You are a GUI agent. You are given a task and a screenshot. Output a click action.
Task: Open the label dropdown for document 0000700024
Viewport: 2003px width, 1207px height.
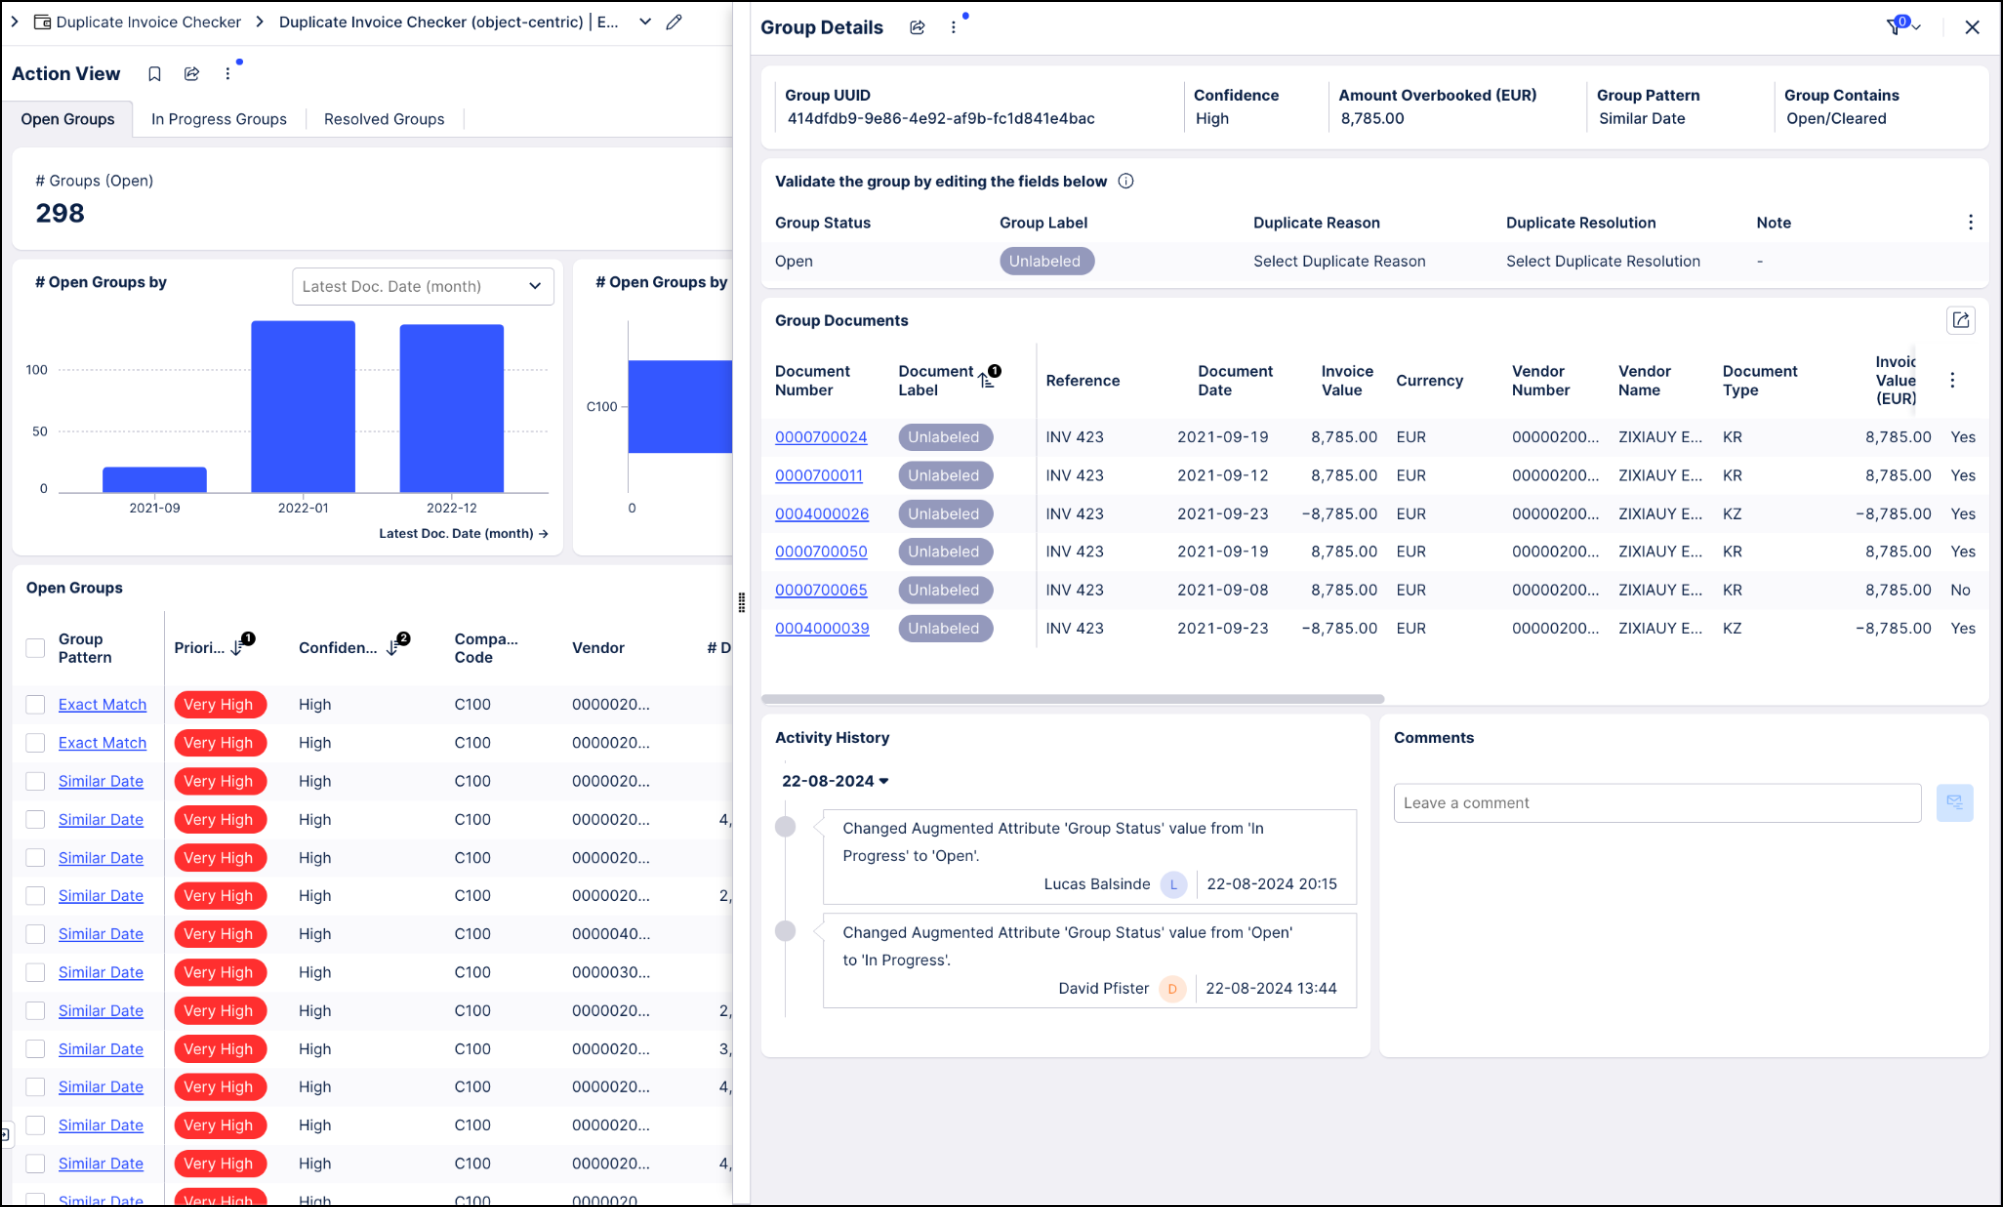pos(945,437)
